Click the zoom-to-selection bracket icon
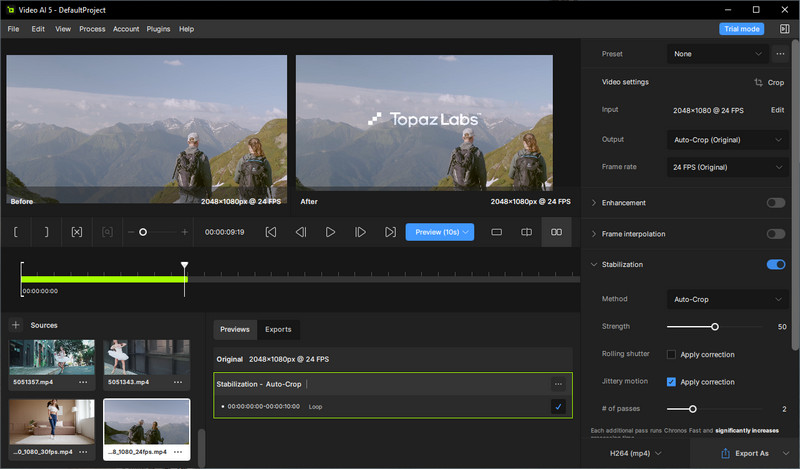Viewport: 800px width, 469px height. 107,232
